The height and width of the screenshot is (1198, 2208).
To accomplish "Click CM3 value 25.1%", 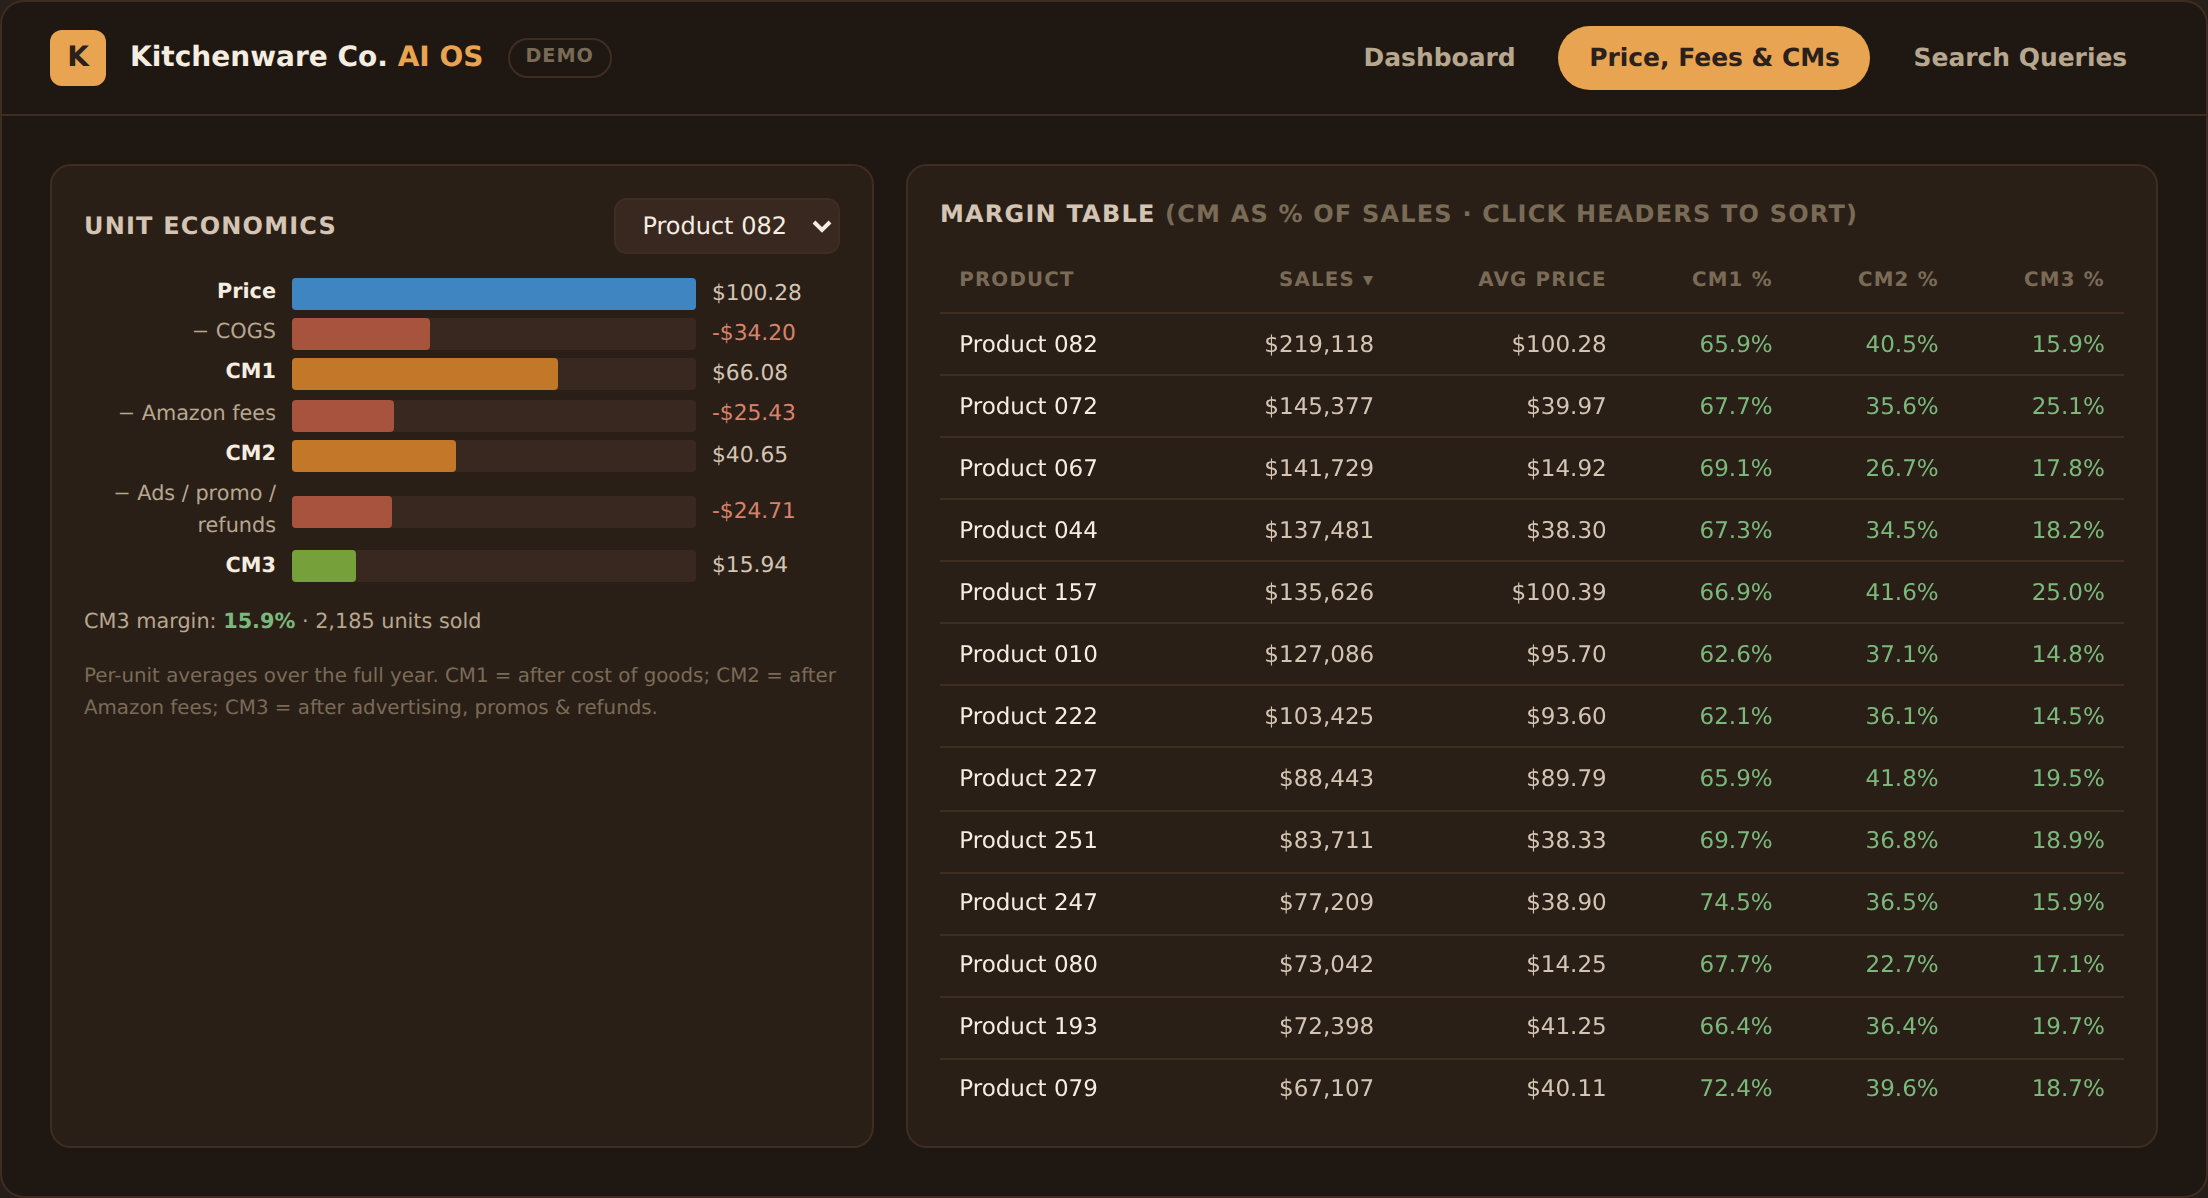I will tap(2068, 406).
